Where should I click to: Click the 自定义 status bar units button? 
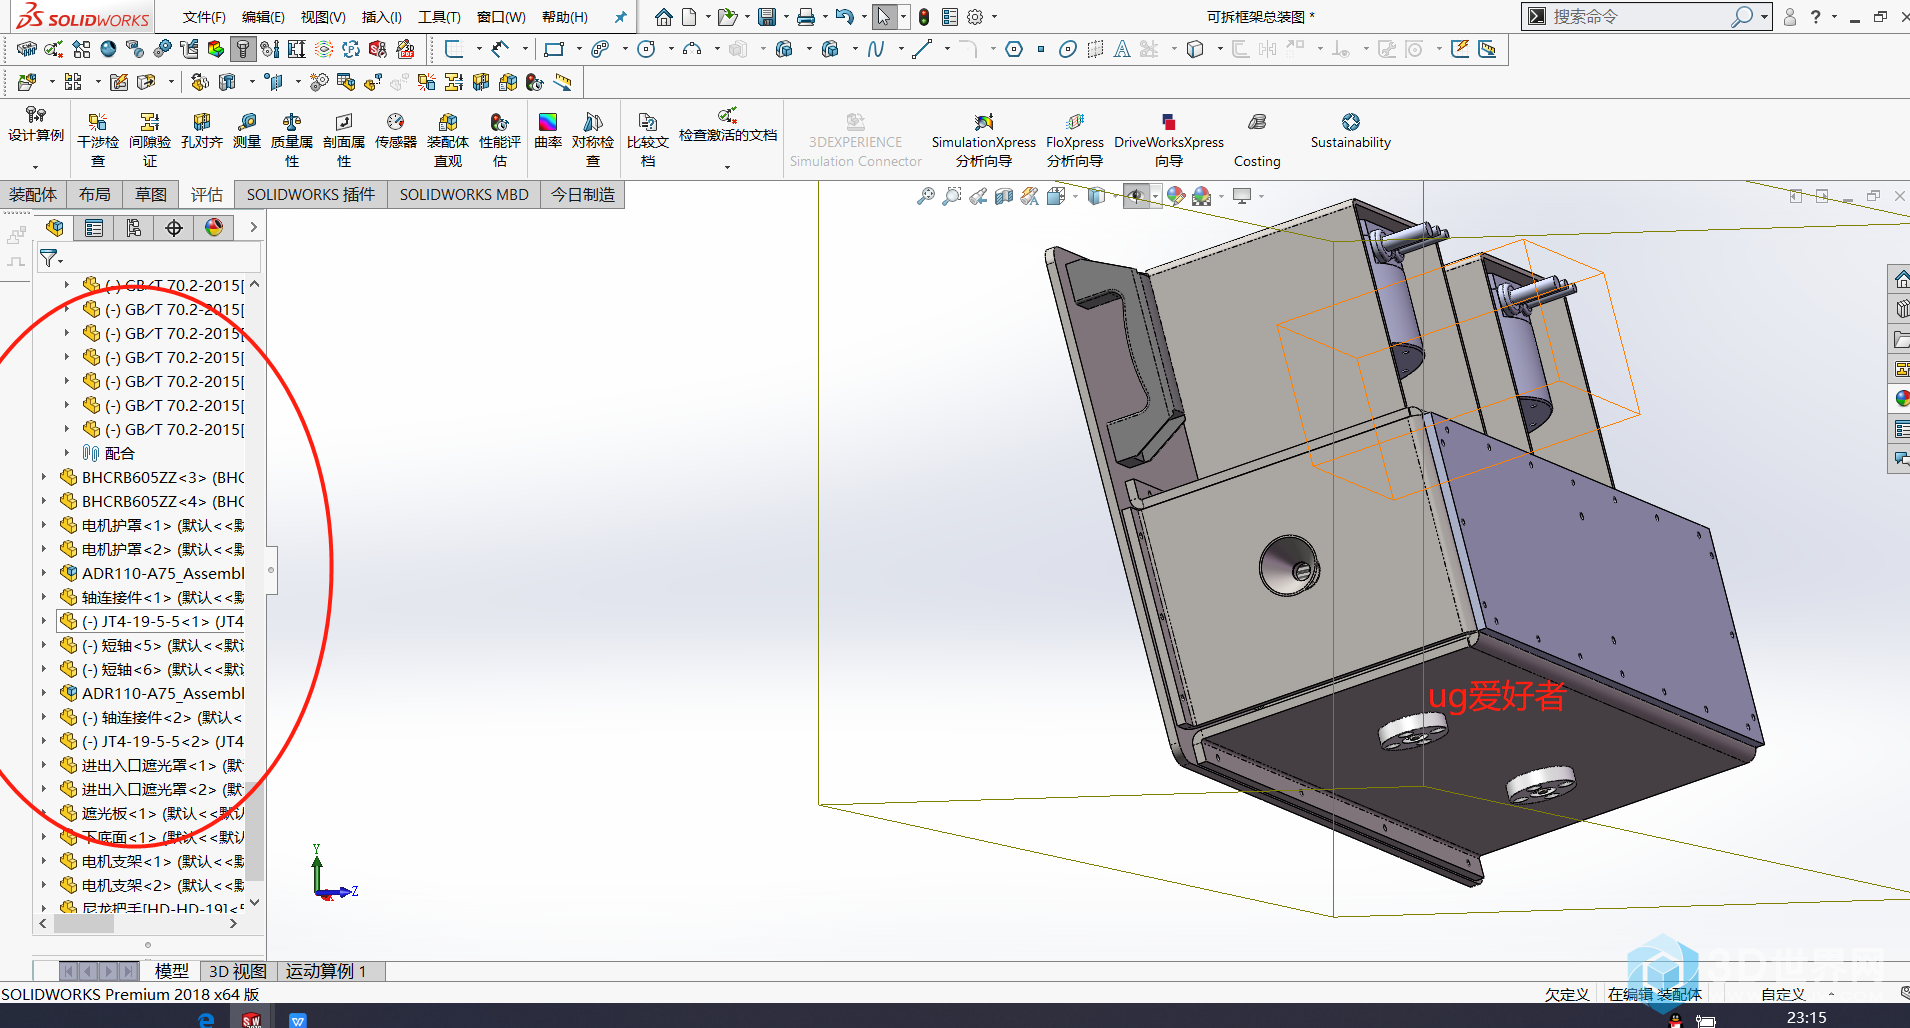pyautogui.click(x=1783, y=994)
